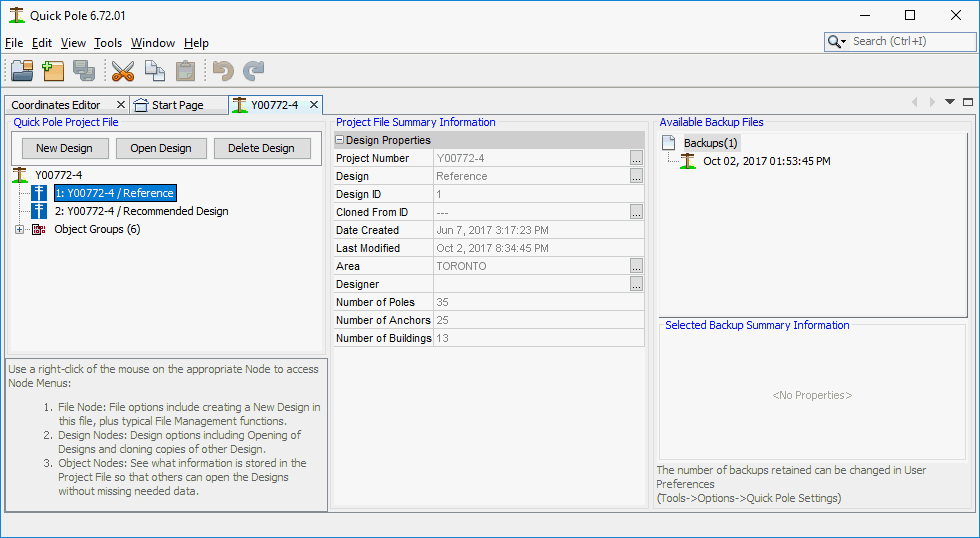Open Cloned From ID ellipsis editor
The width and height of the screenshot is (980, 538).
coord(636,212)
